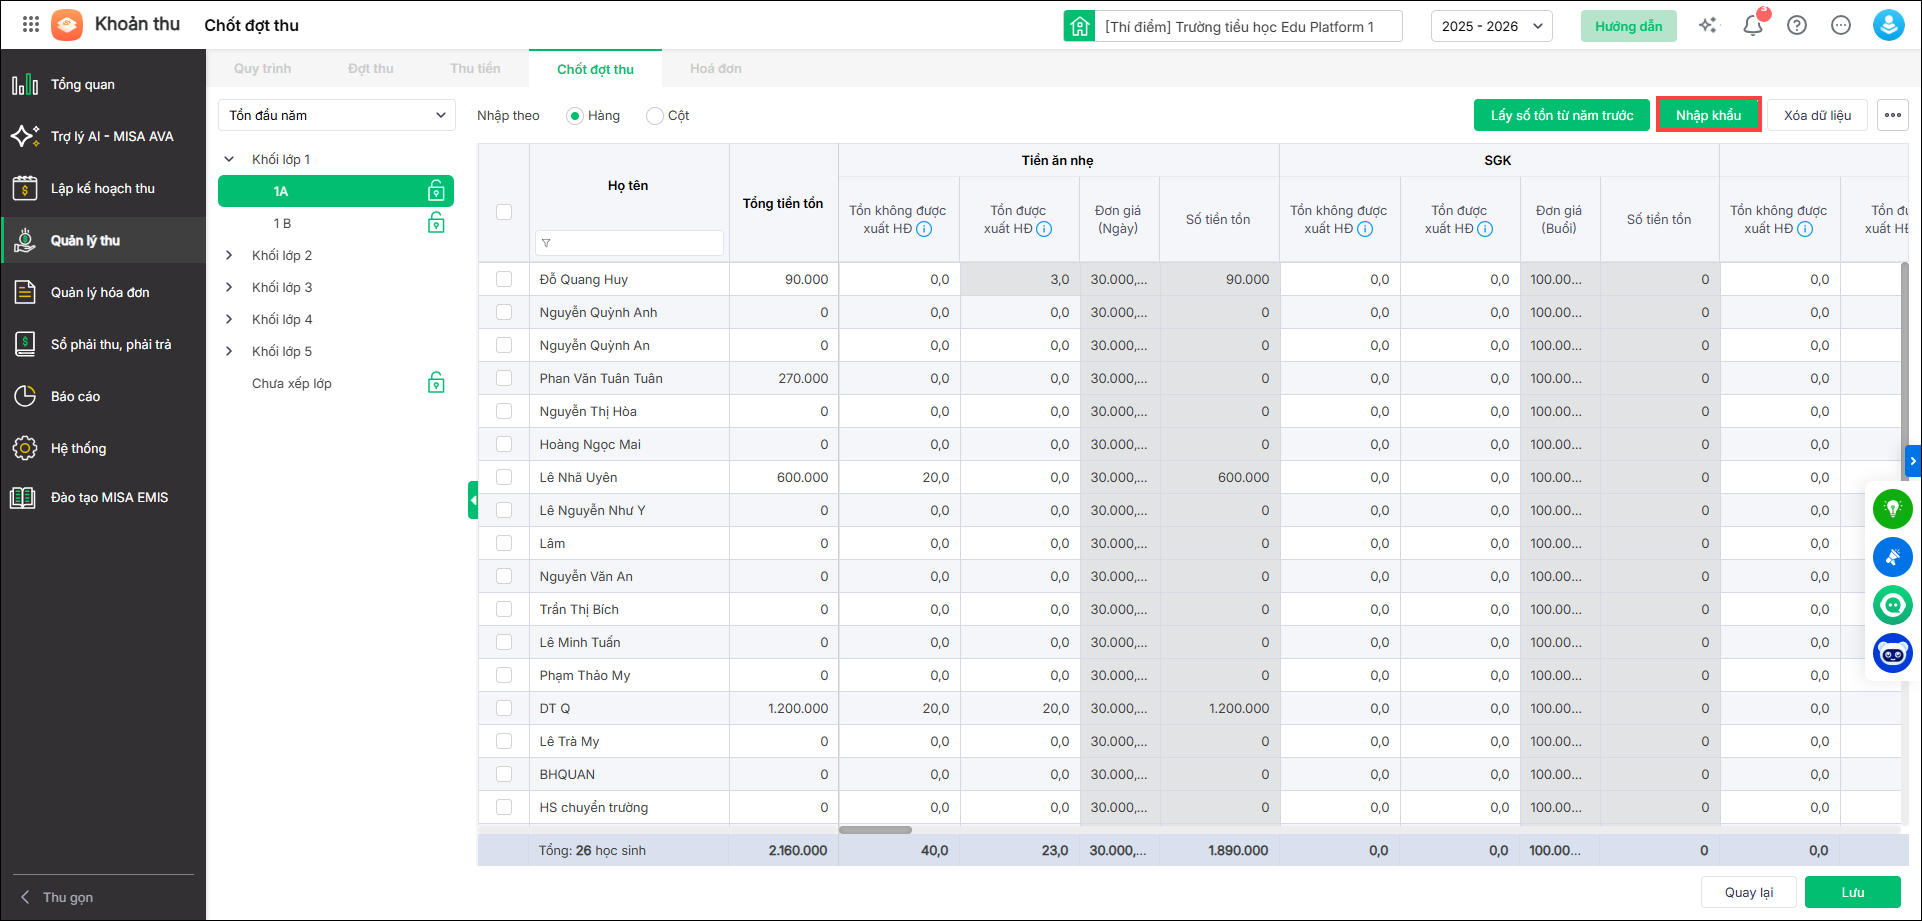Open the app grid launcher icon
The width and height of the screenshot is (1922, 921).
tap(31, 25)
